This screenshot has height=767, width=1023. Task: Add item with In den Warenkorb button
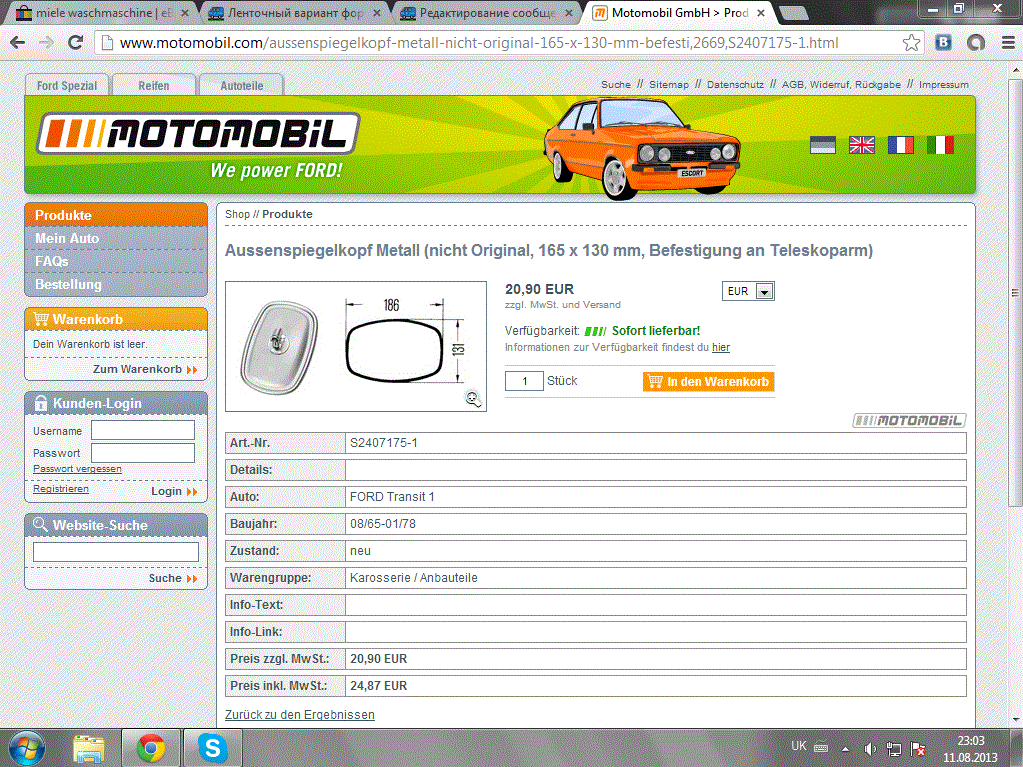point(709,382)
